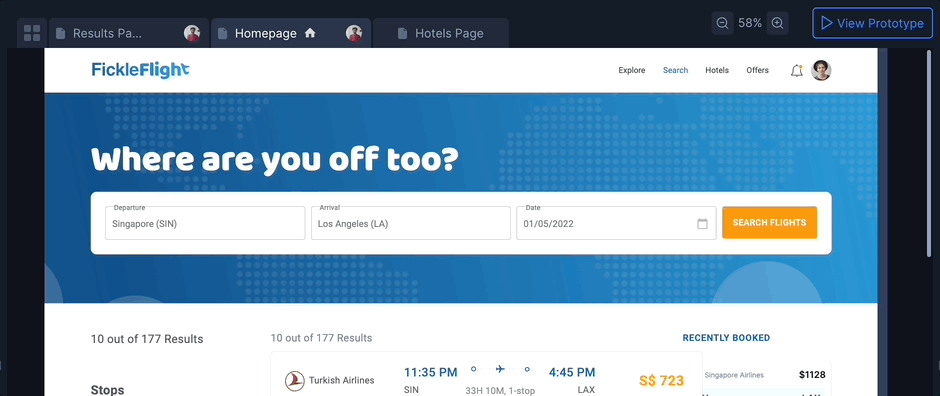The height and width of the screenshot is (396, 940).
Task: Click the SEARCH FLIGHTS button
Action: [x=769, y=222]
